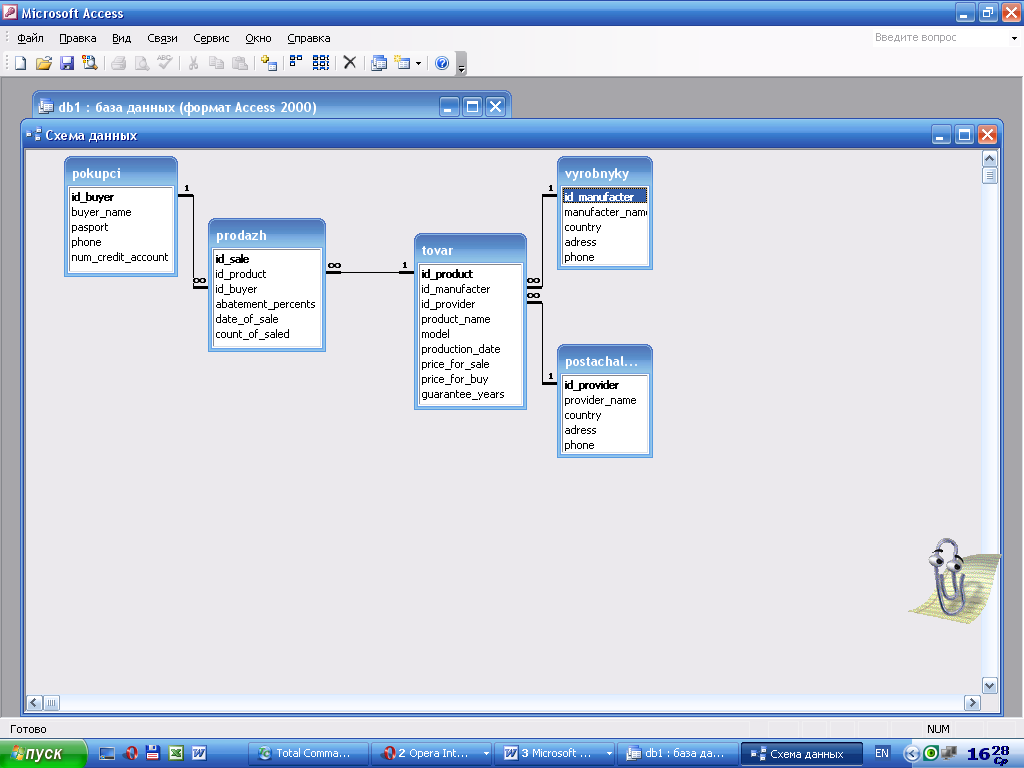Switch to Total Commander taskbar button
Viewport: 1024px width, 768px height.
[x=307, y=754]
